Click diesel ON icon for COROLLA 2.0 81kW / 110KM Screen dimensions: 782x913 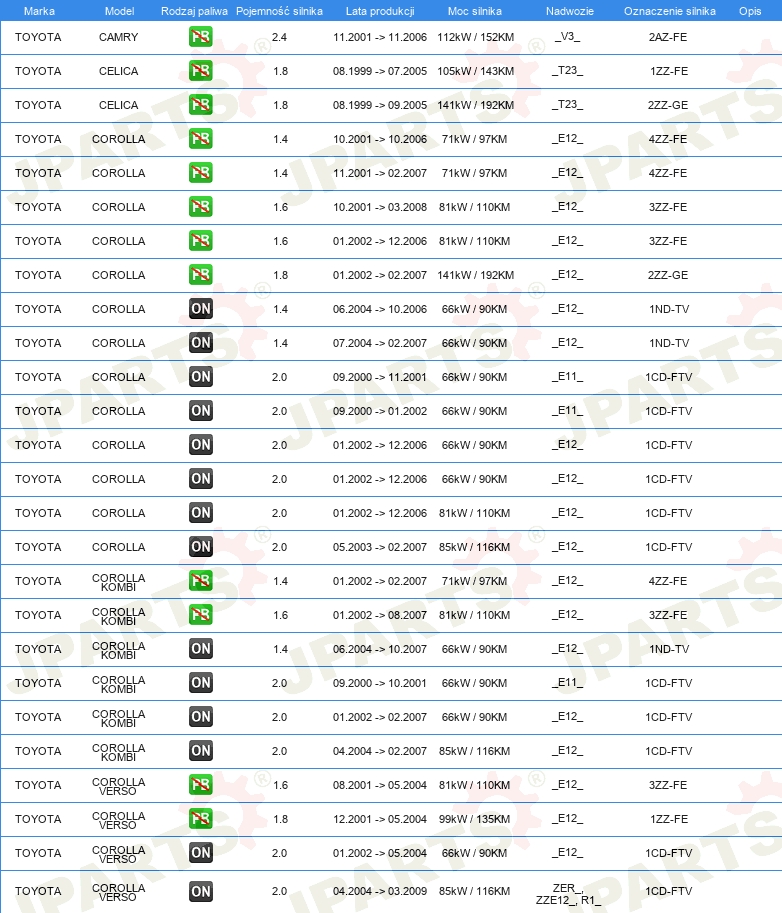tap(200, 513)
